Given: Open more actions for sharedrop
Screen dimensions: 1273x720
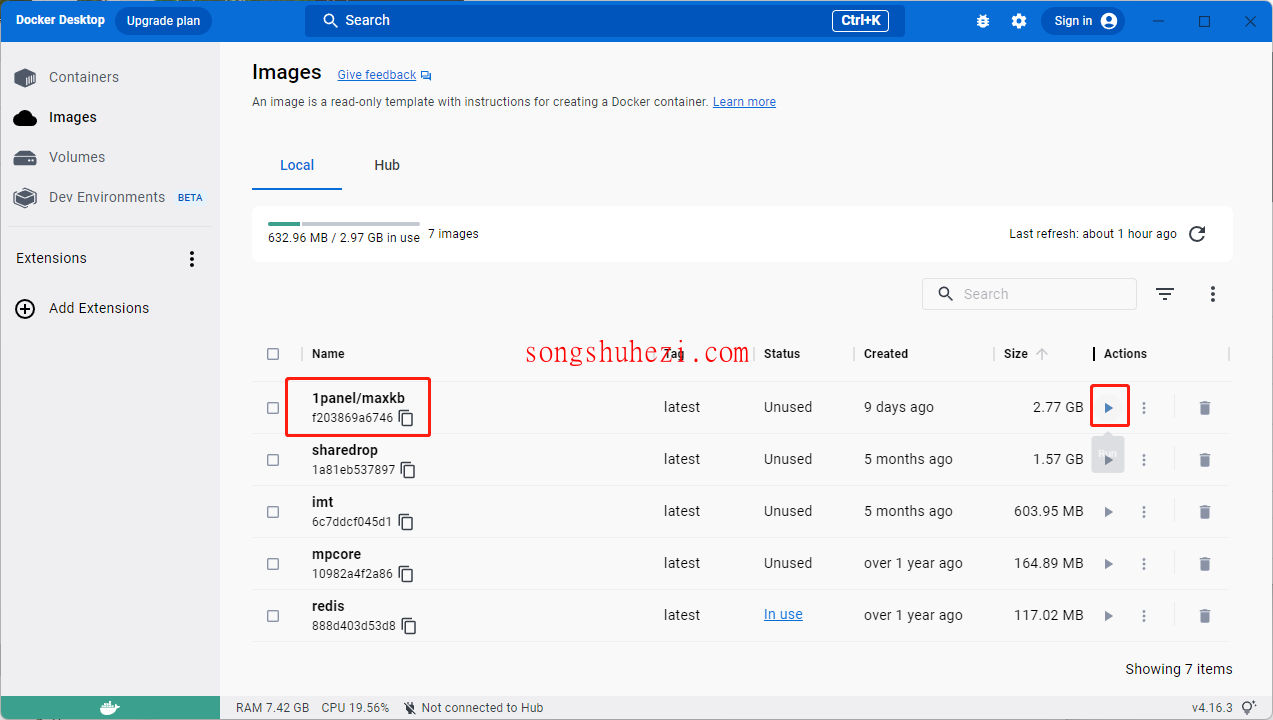Looking at the screenshot, I should pyautogui.click(x=1144, y=460).
